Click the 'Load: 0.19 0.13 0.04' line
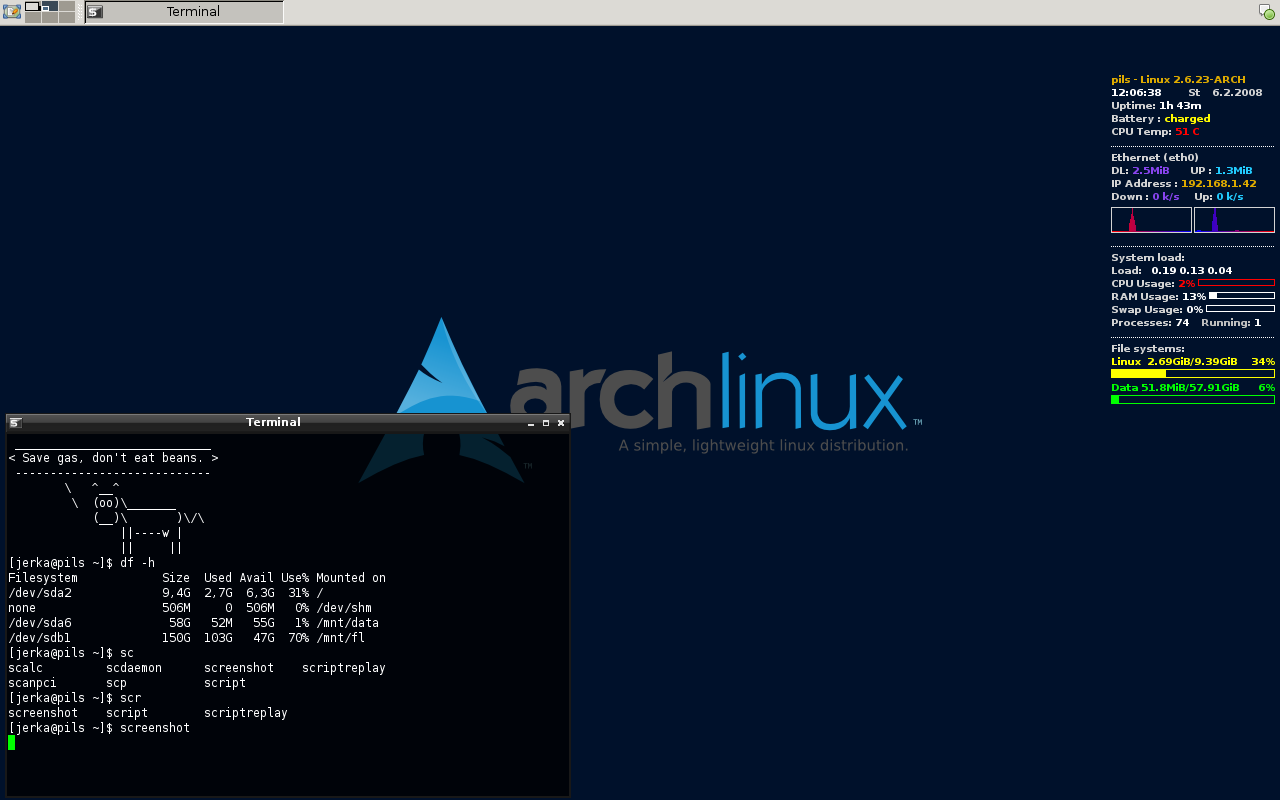The image size is (1280, 800). 1171,271
